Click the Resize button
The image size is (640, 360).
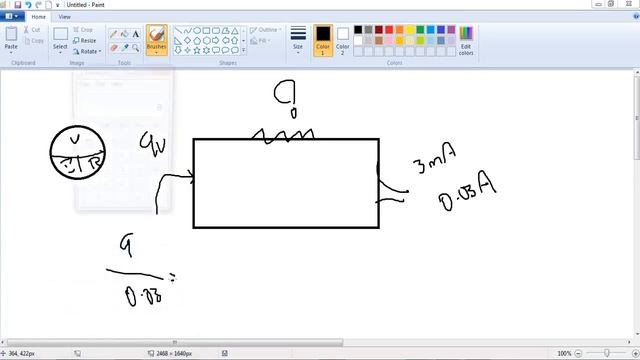pyautogui.click(x=84, y=40)
